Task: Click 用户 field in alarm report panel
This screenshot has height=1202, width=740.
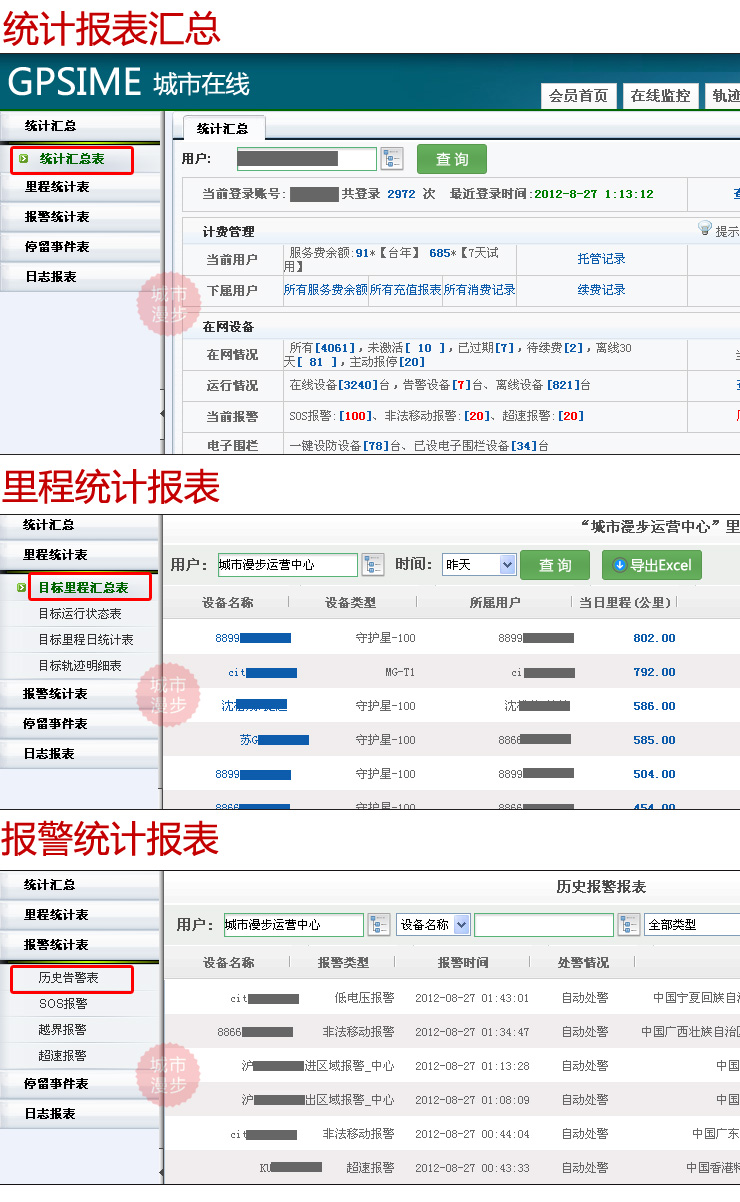Action: [x=294, y=925]
